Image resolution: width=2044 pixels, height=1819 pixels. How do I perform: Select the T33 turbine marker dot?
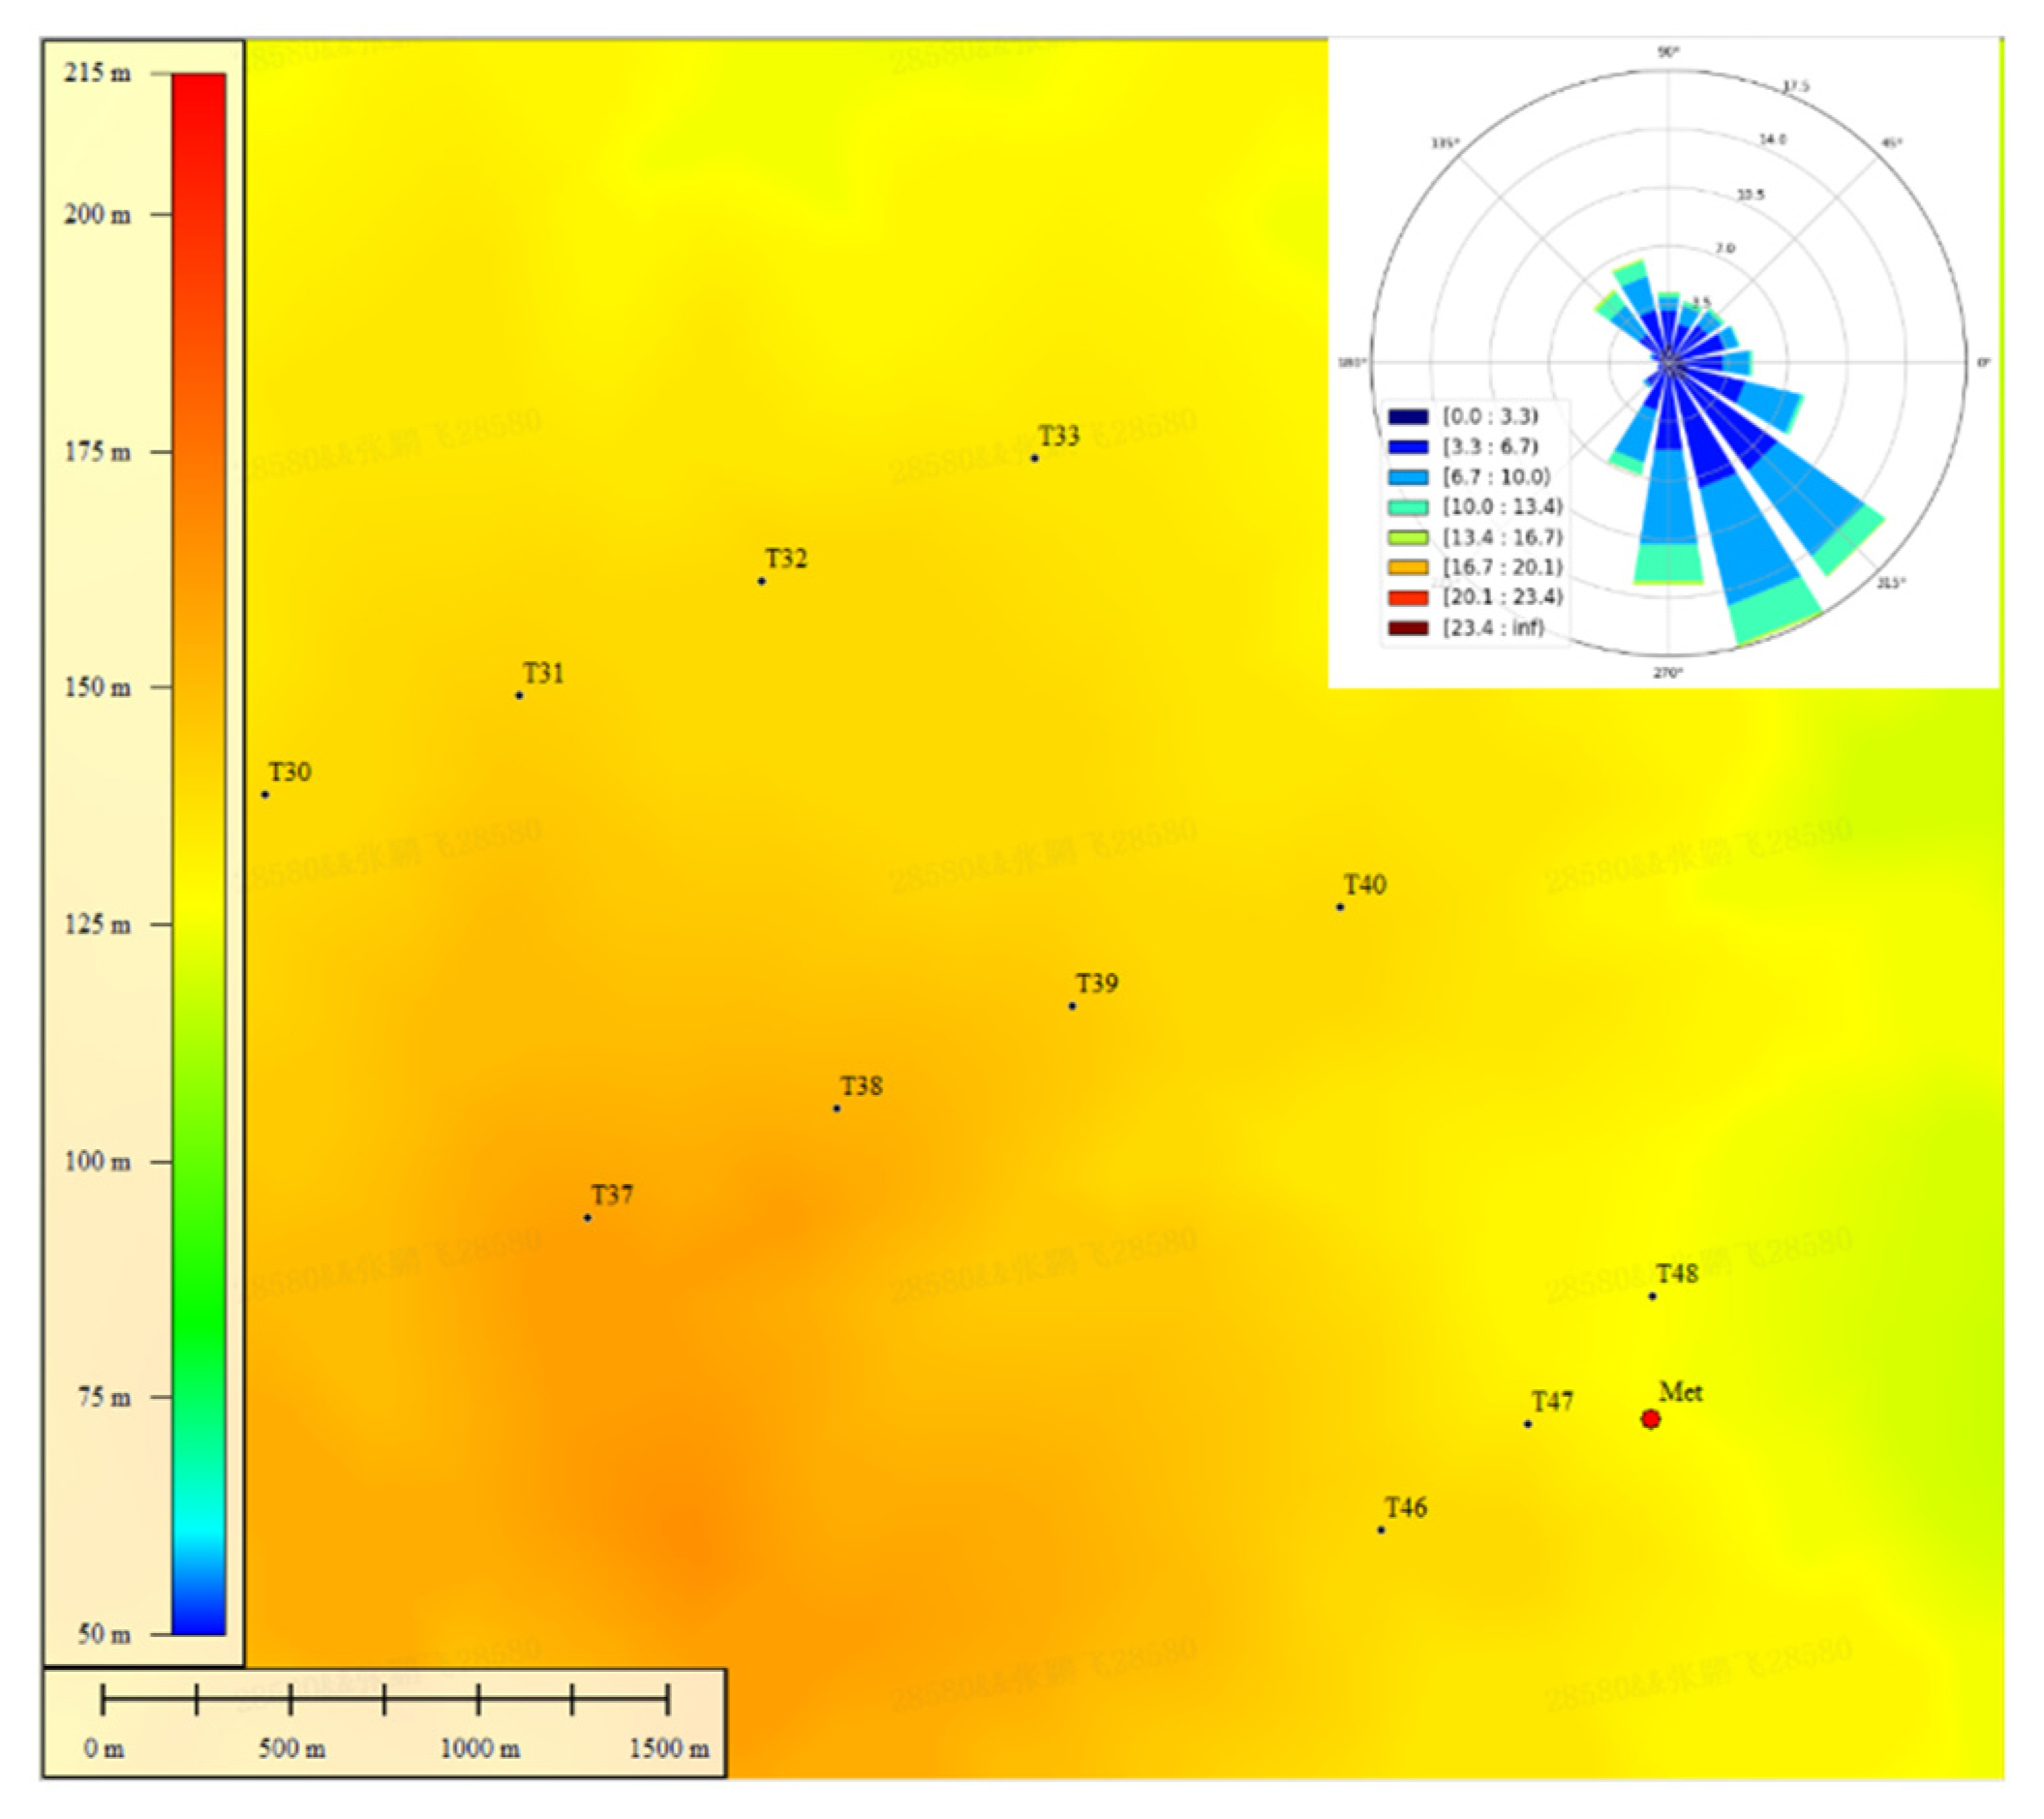coord(1035,459)
